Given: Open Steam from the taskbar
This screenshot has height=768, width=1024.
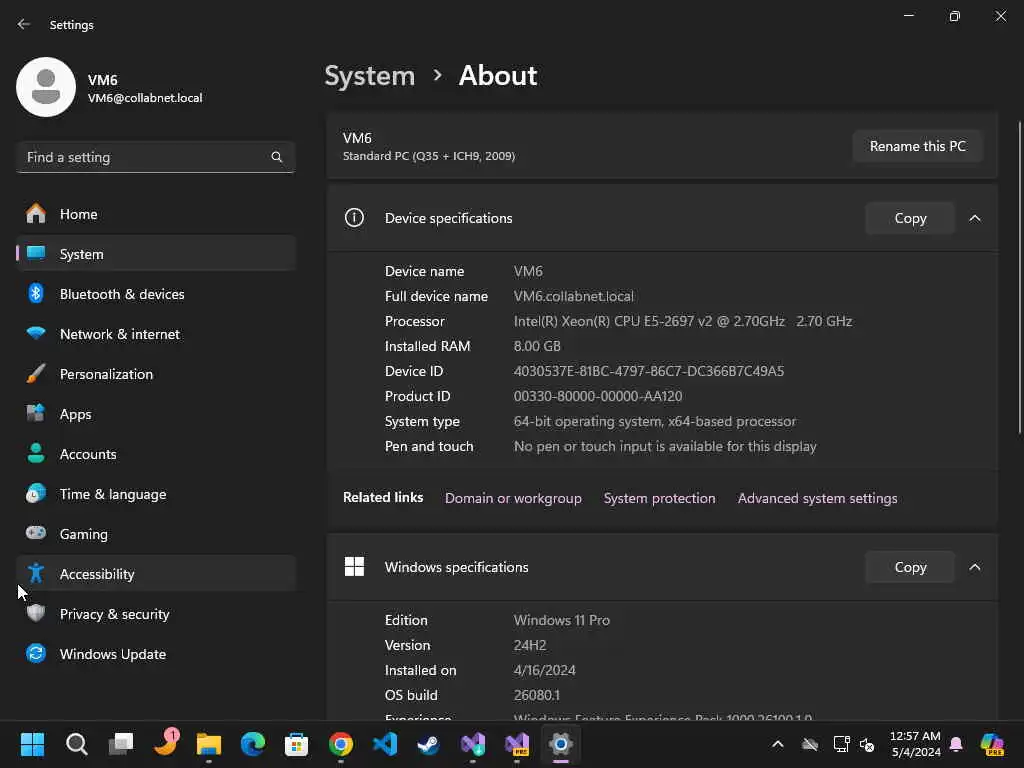Looking at the screenshot, I should coord(428,744).
